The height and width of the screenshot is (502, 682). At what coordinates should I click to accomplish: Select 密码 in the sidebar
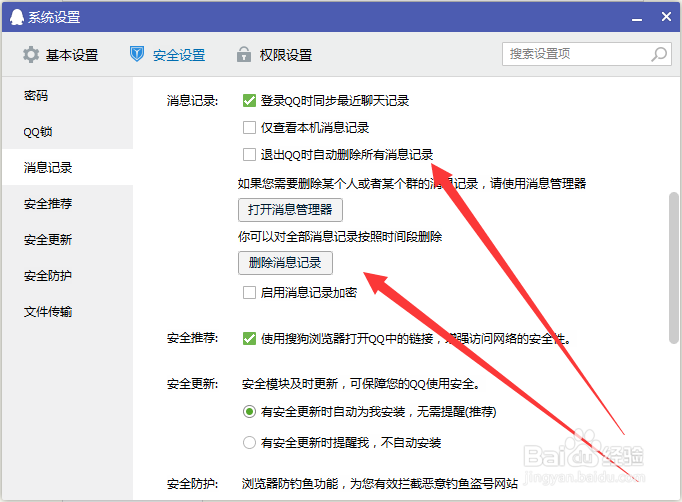point(67,95)
